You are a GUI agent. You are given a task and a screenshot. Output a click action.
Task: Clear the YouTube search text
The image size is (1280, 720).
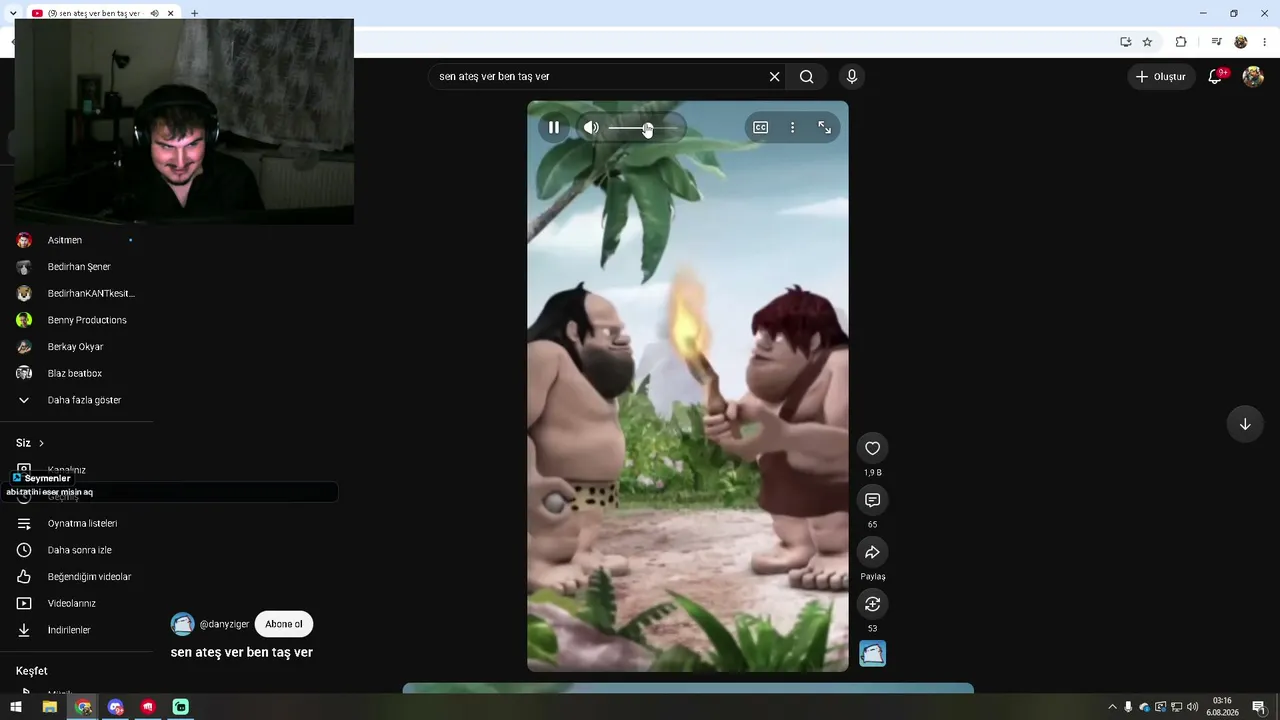click(774, 77)
